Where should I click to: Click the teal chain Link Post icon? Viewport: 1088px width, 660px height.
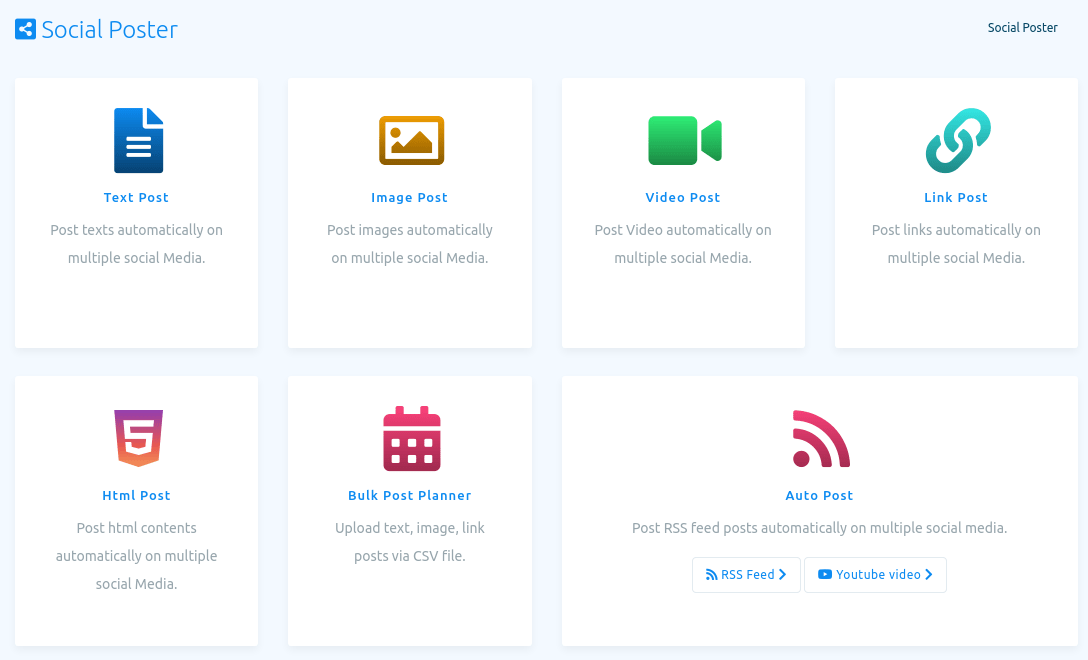pyautogui.click(x=957, y=141)
